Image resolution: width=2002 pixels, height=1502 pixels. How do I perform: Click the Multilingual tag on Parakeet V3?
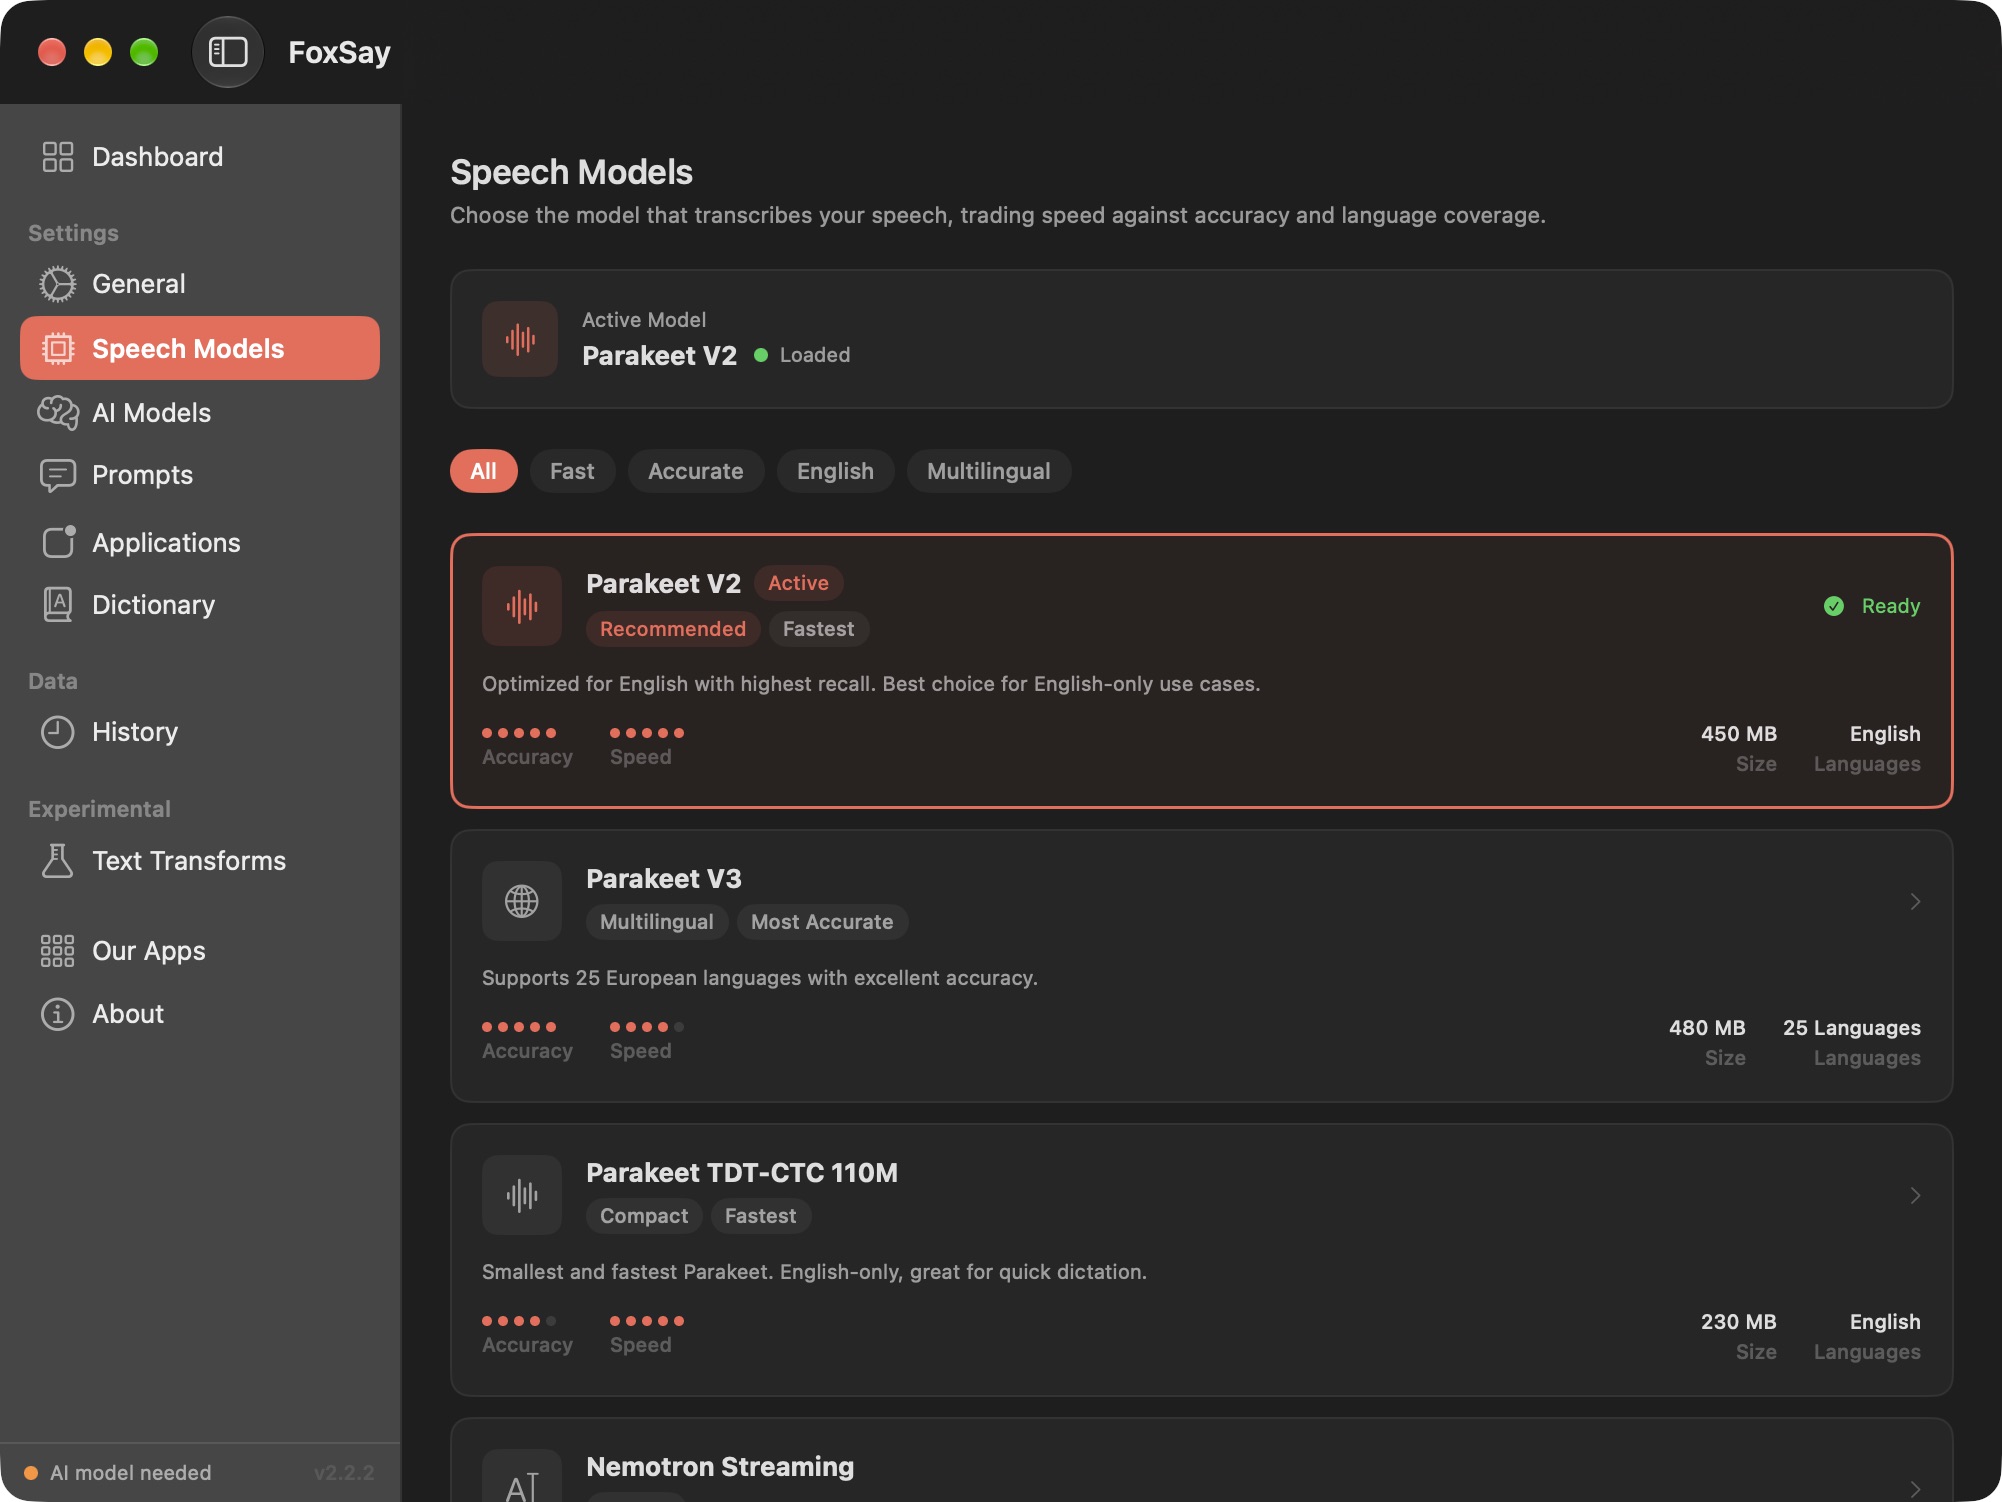pos(657,922)
